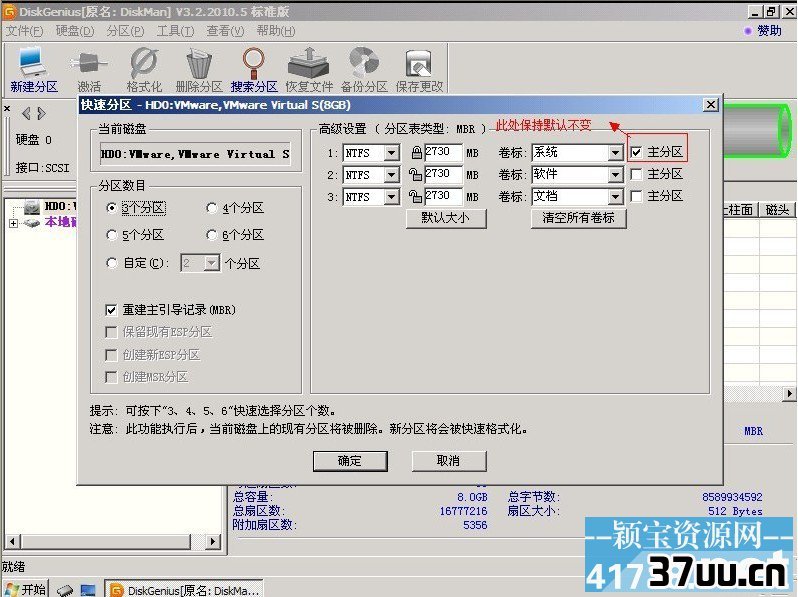Image resolution: width=798 pixels, height=597 pixels.
Task: Open the Tools (工具) menu
Action: tap(175, 31)
